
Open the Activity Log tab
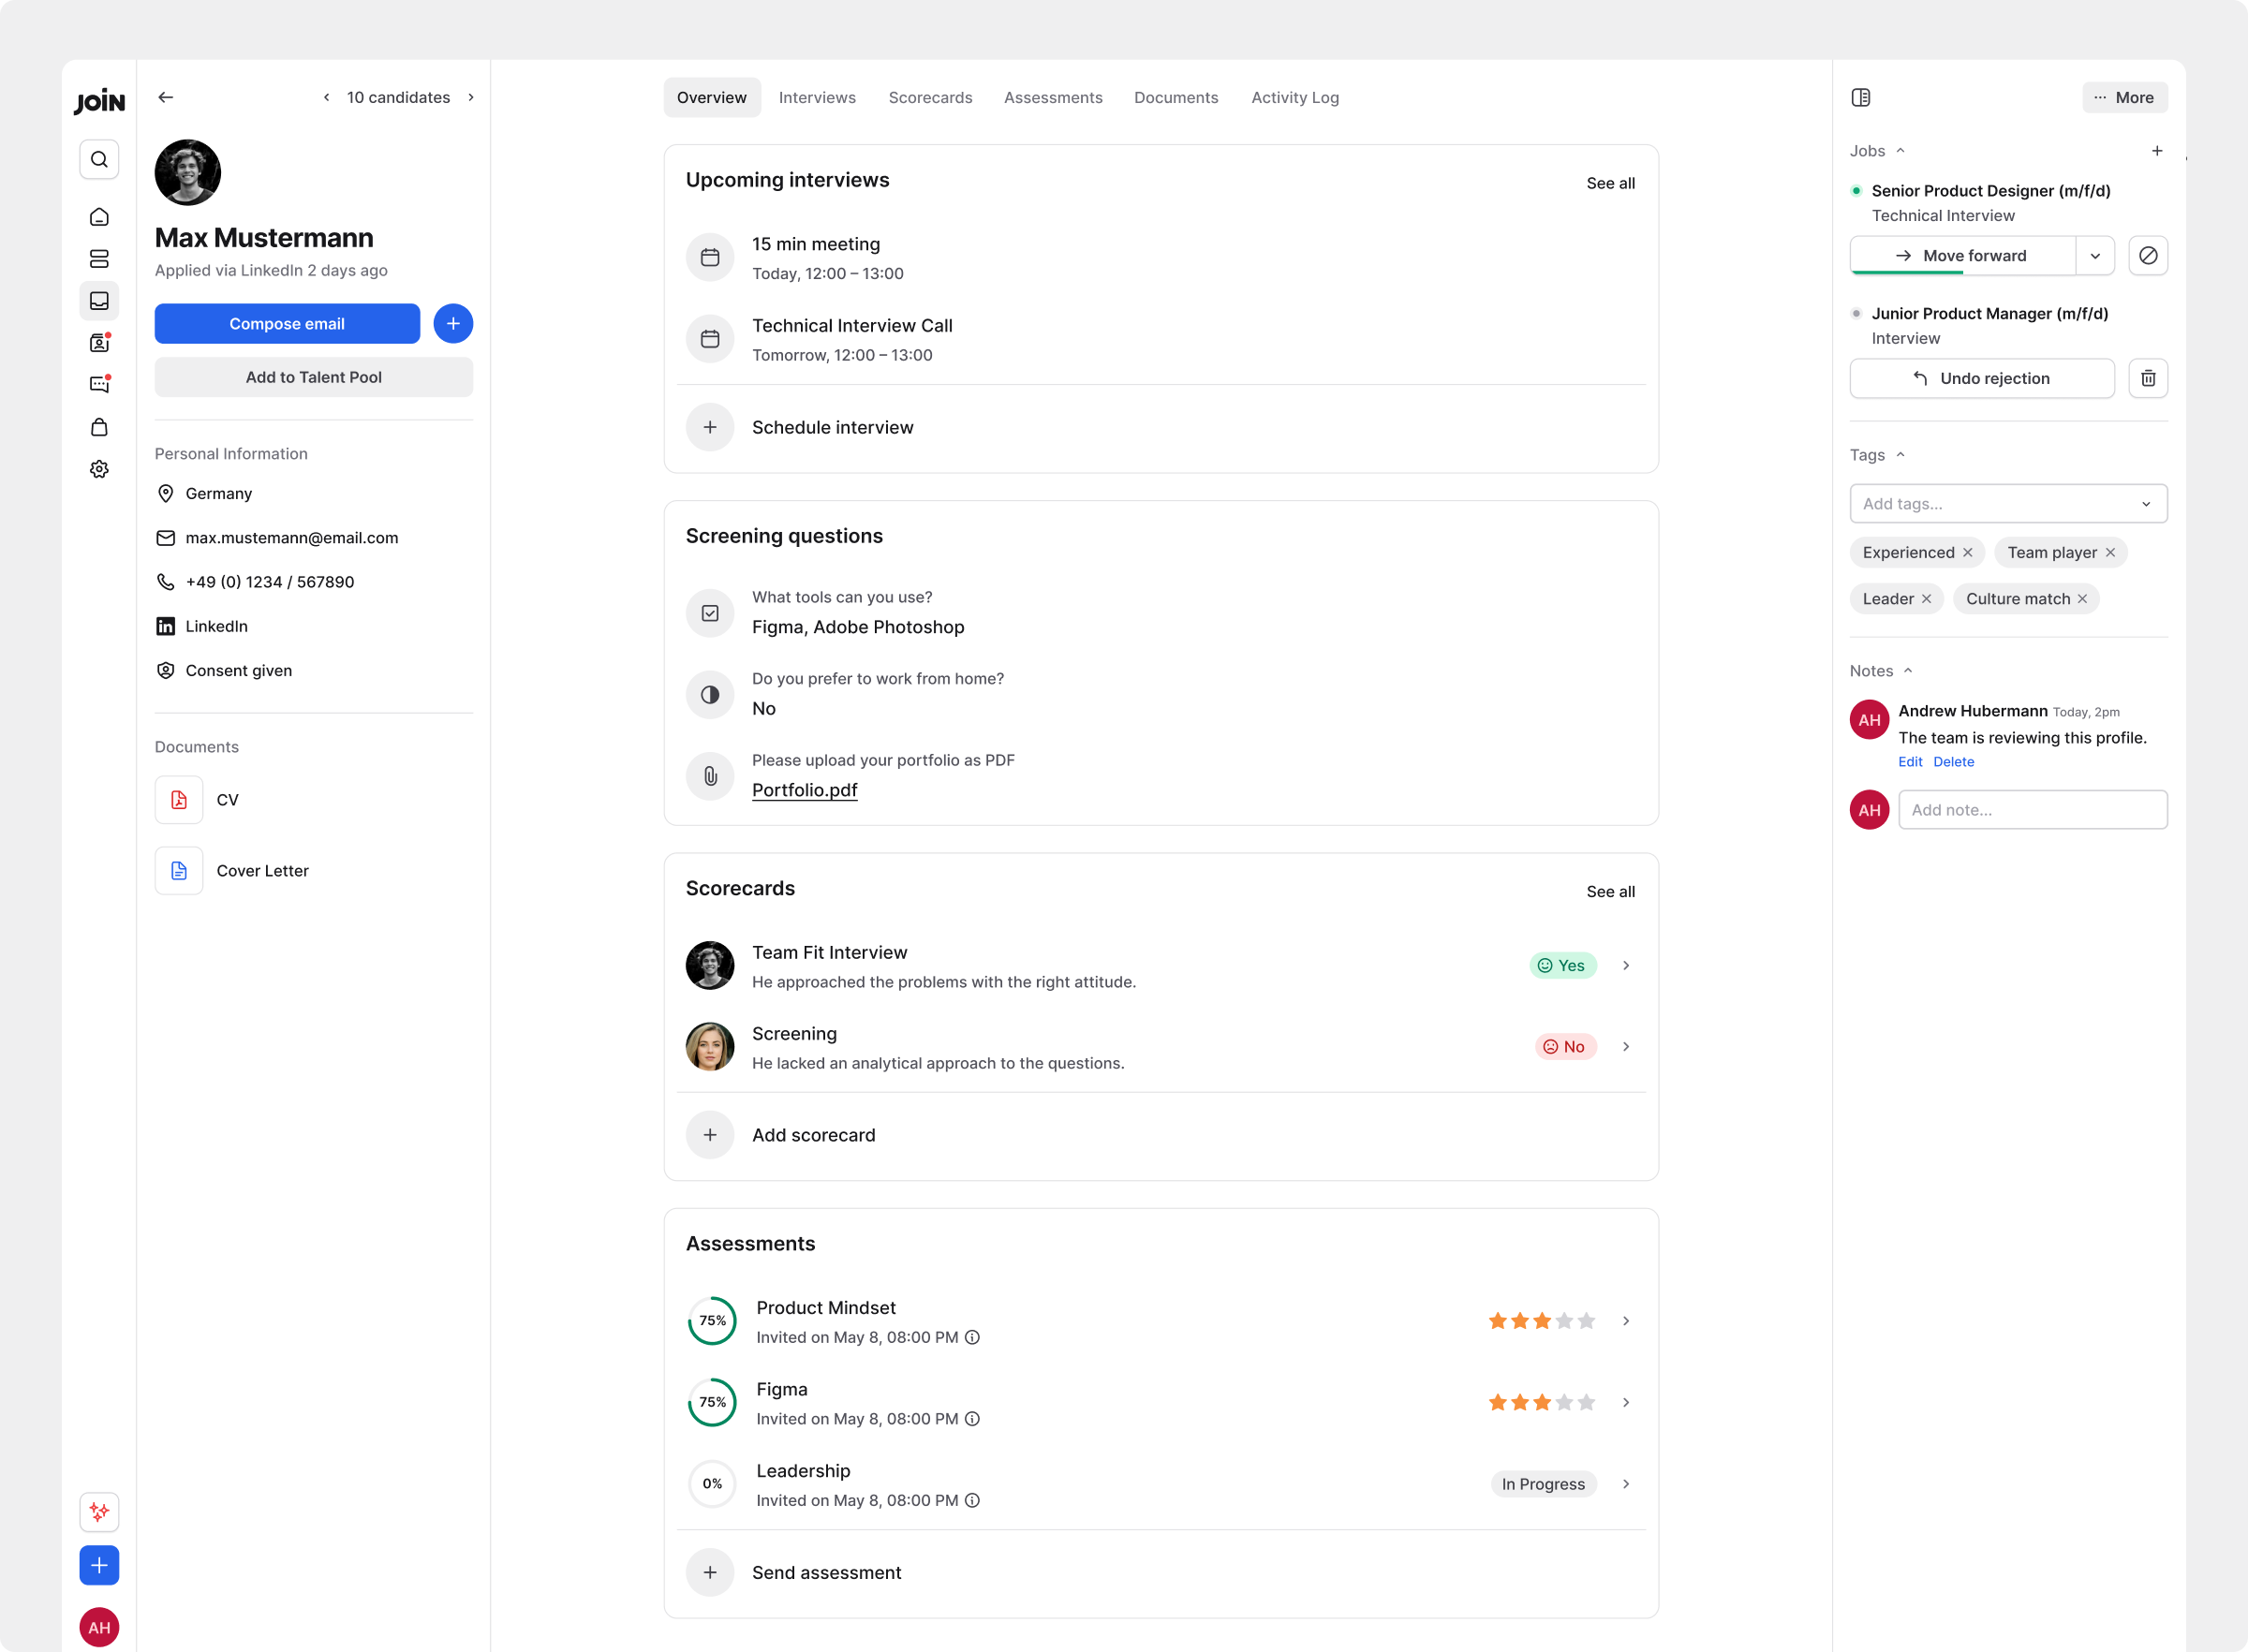point(1294,98)
